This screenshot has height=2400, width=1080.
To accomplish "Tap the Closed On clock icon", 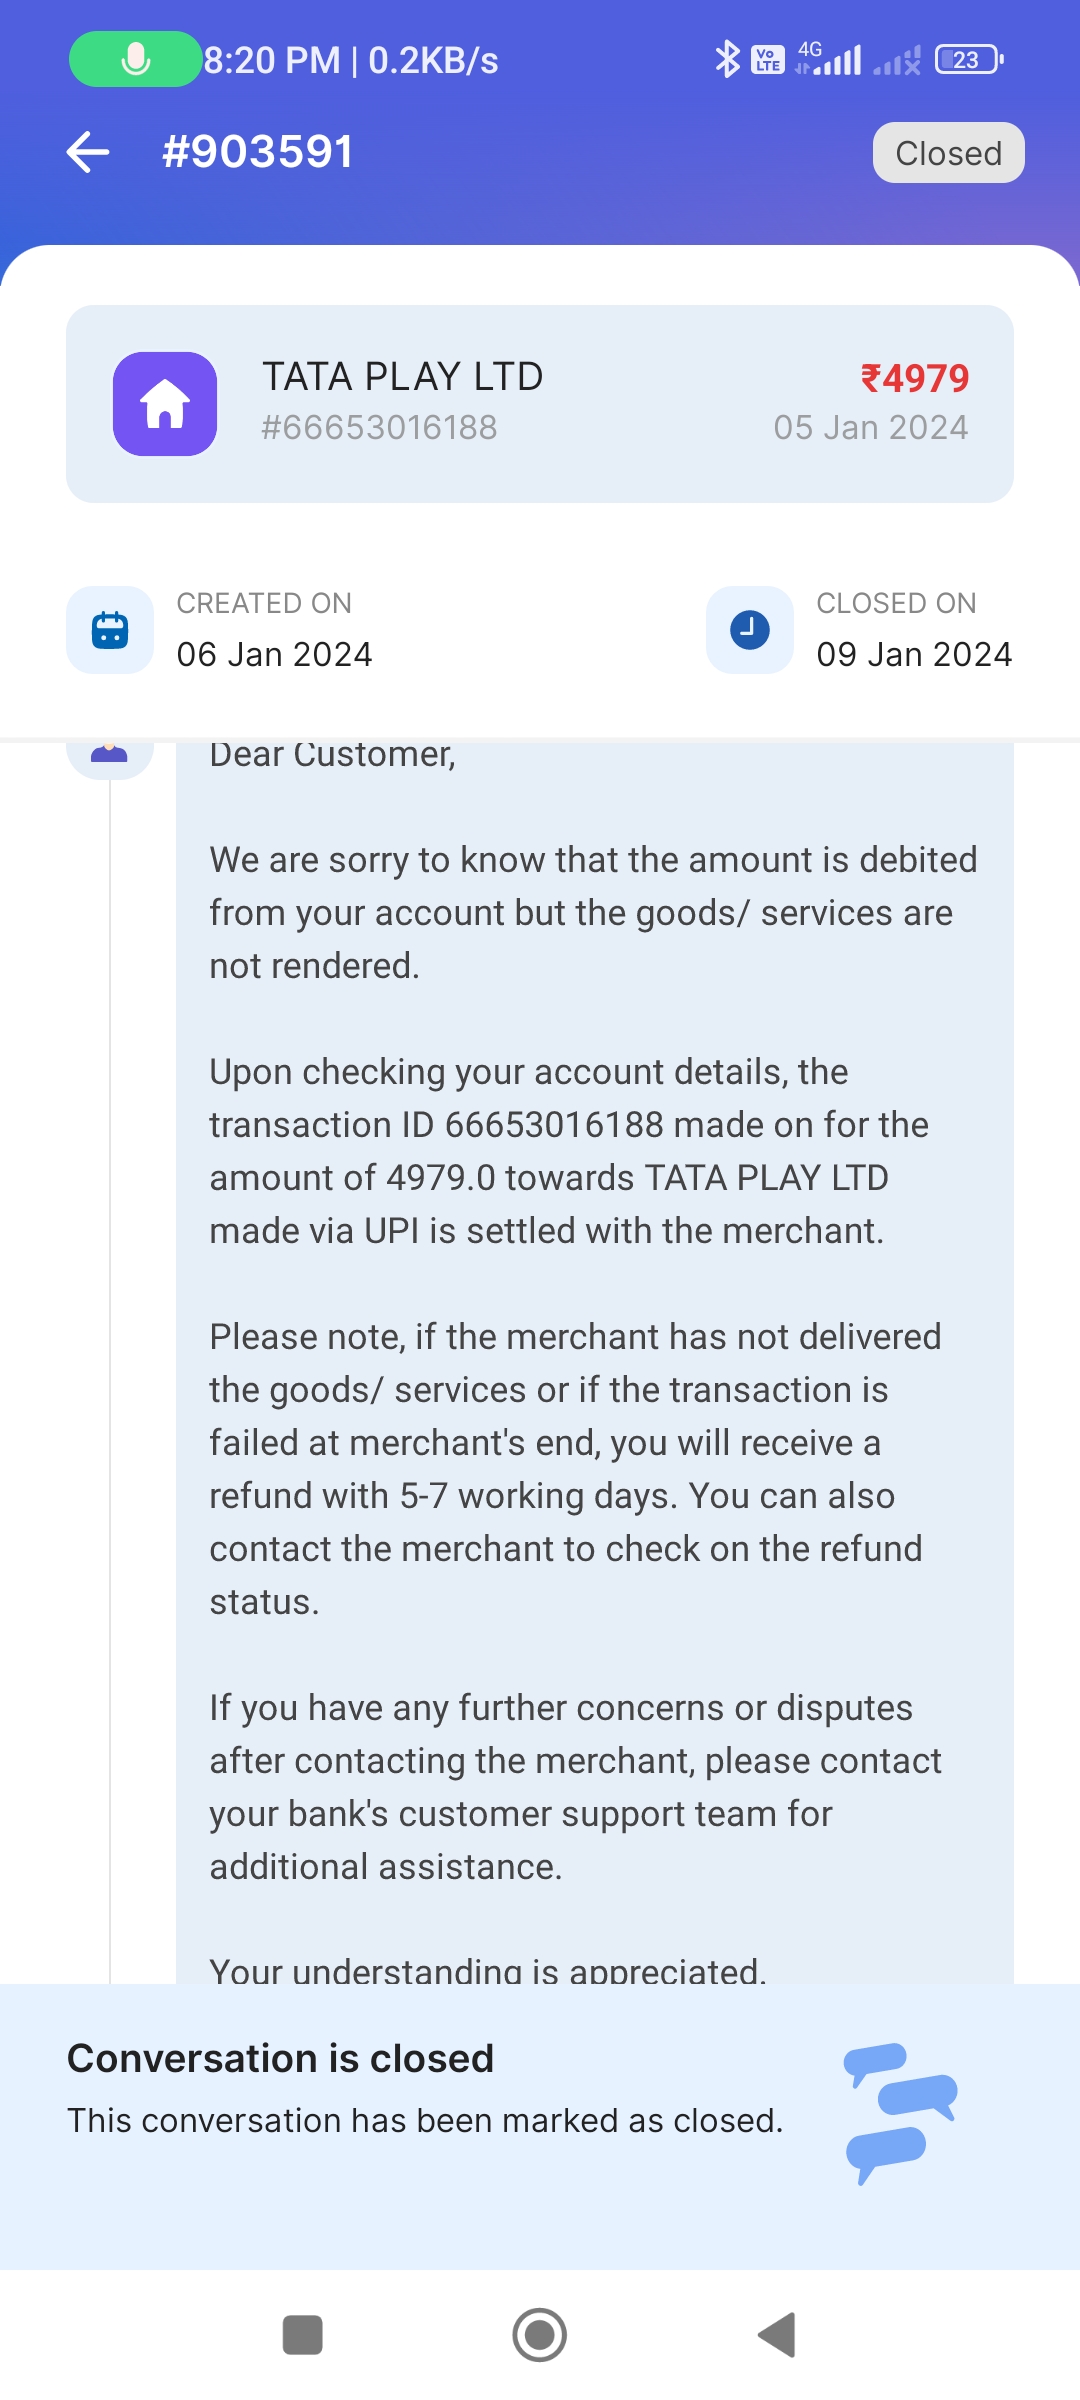I will pyautogui.click(x=750, y=630).
